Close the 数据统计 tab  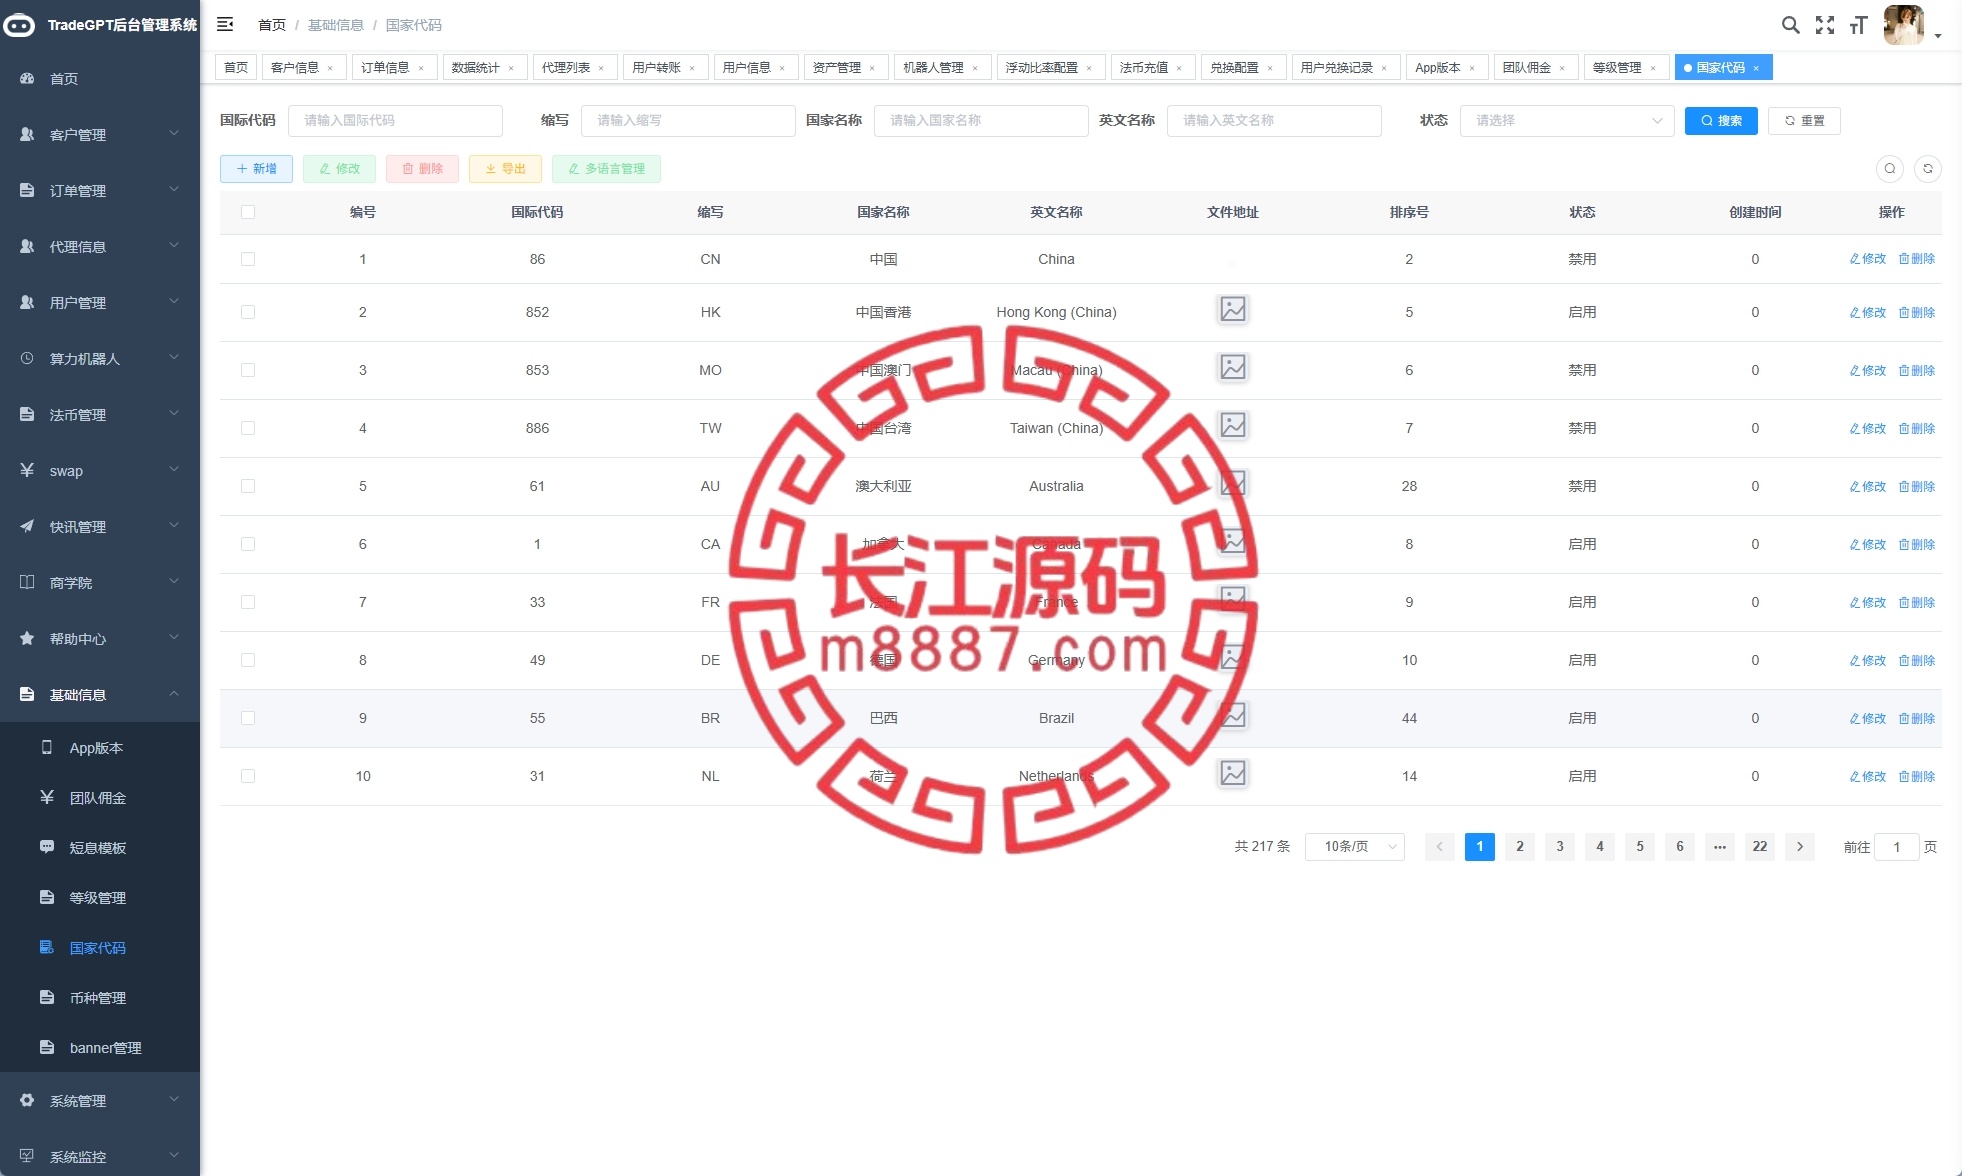511,68
